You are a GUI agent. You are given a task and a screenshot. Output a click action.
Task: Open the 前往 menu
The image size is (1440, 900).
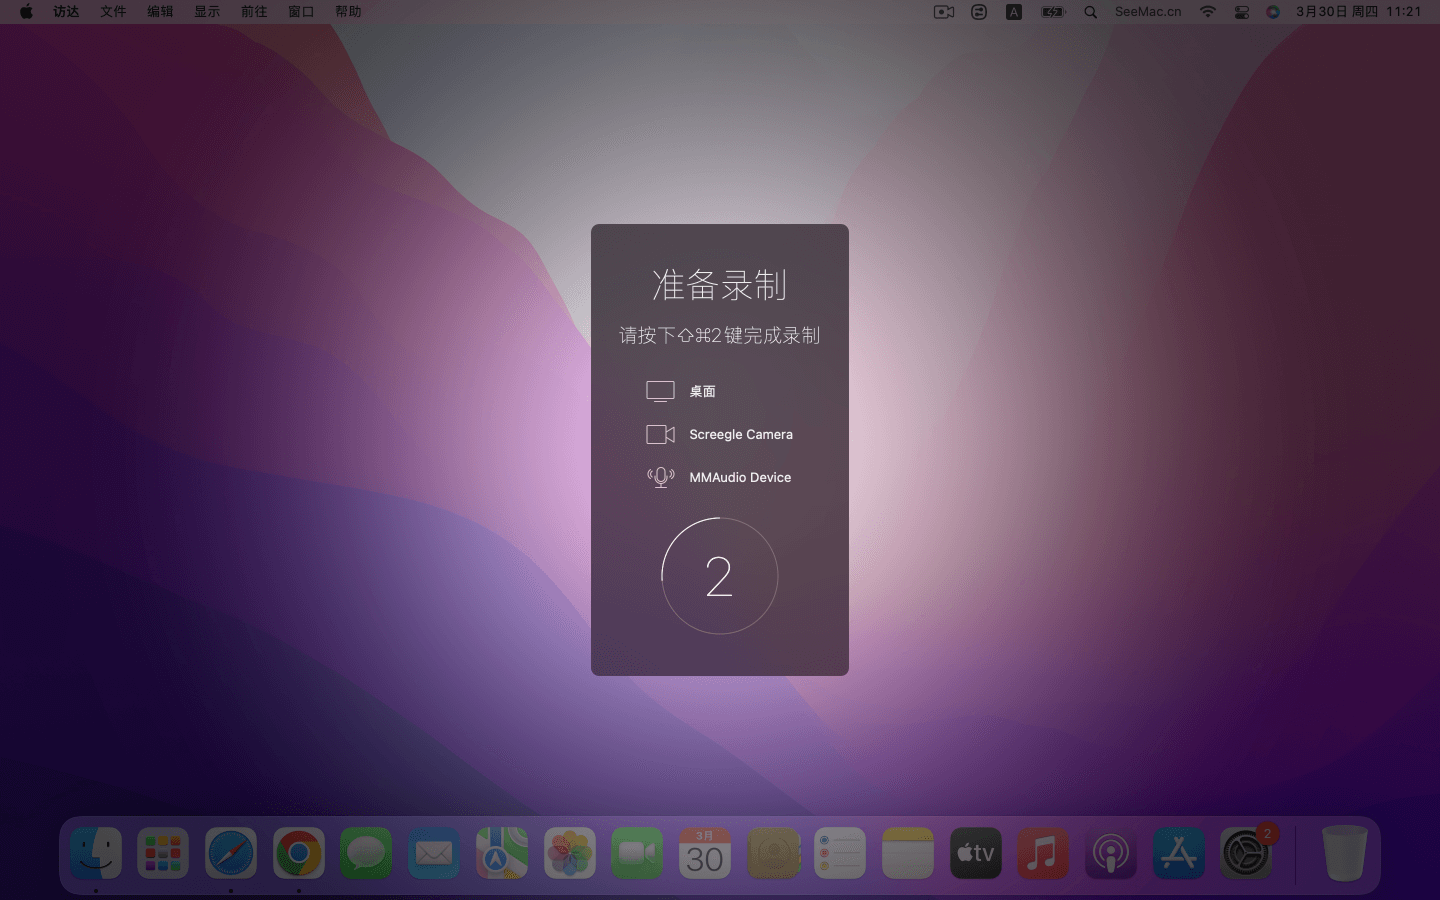254,12
